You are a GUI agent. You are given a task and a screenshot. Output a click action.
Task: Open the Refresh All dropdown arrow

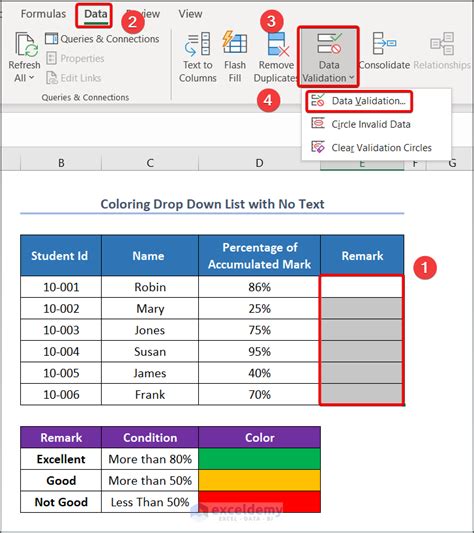click(x=32, y=78)
